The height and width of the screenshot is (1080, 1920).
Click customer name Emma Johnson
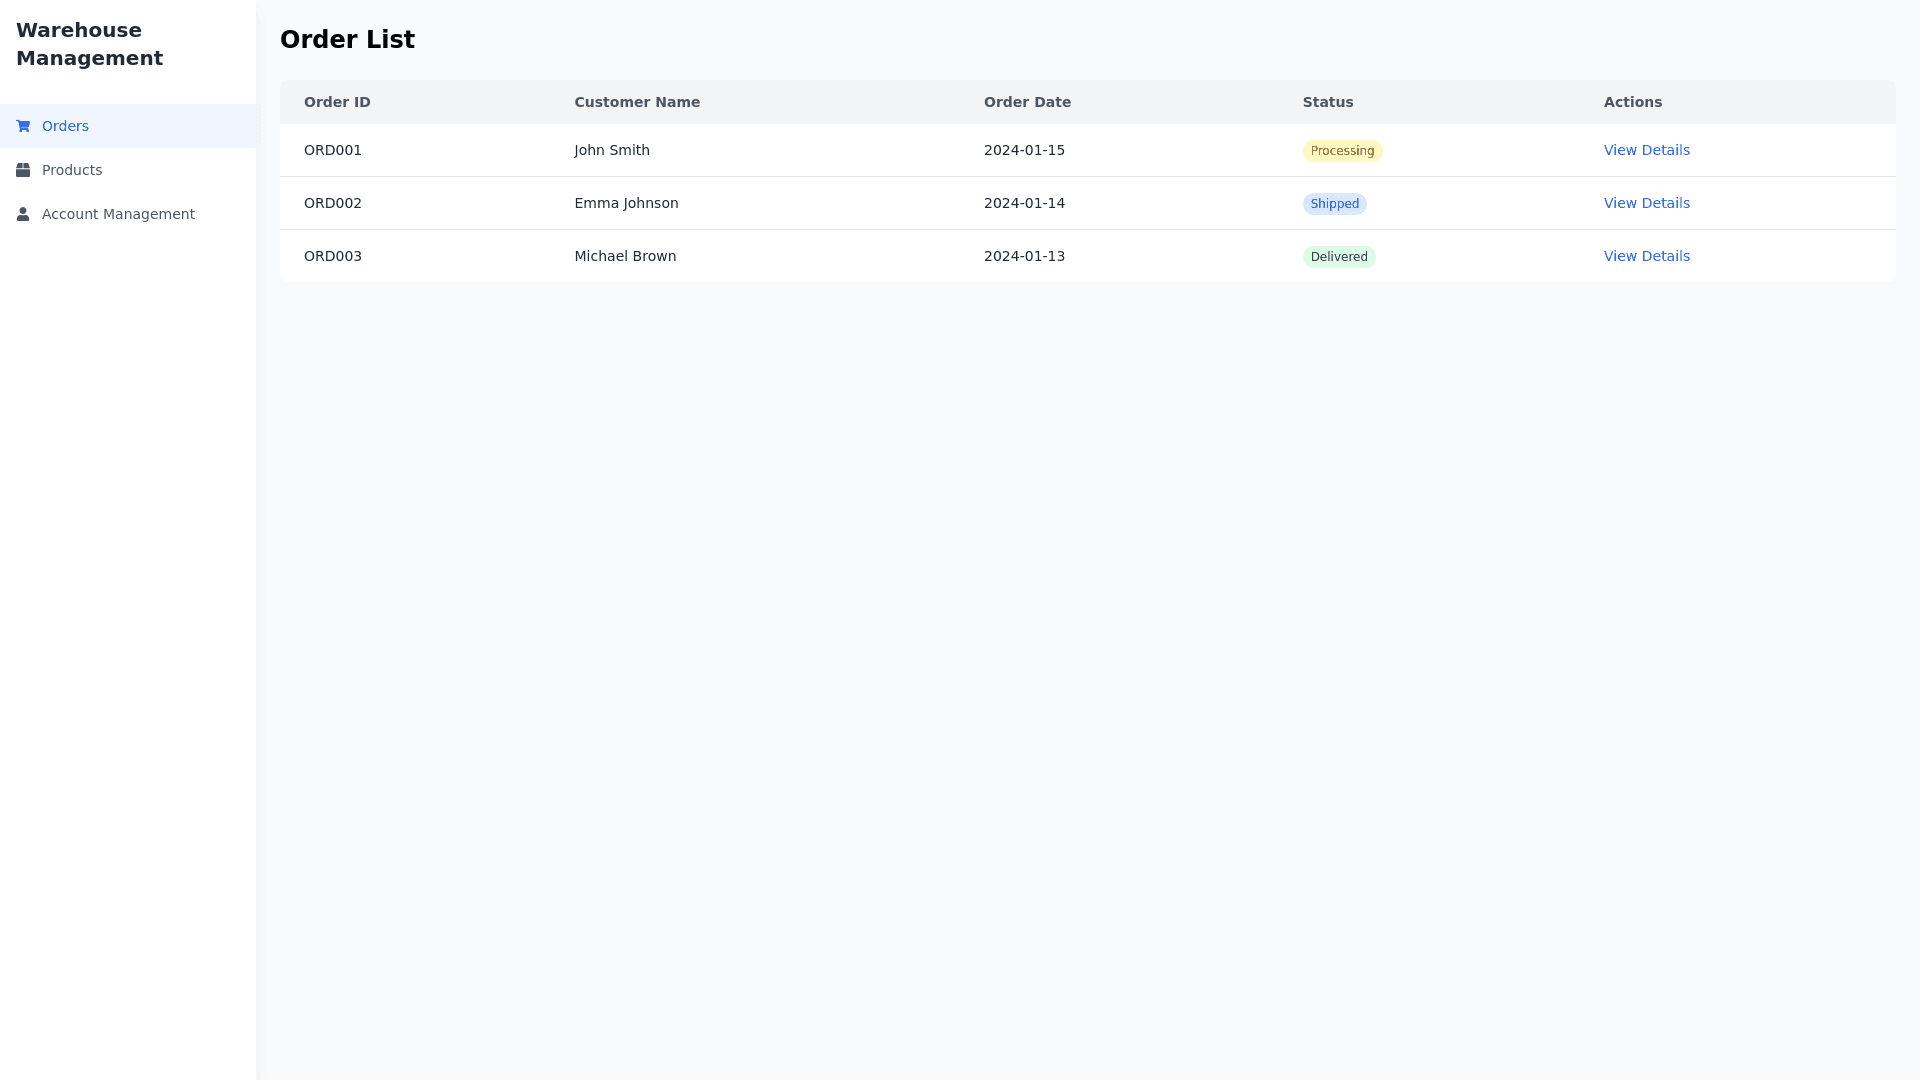626,203
